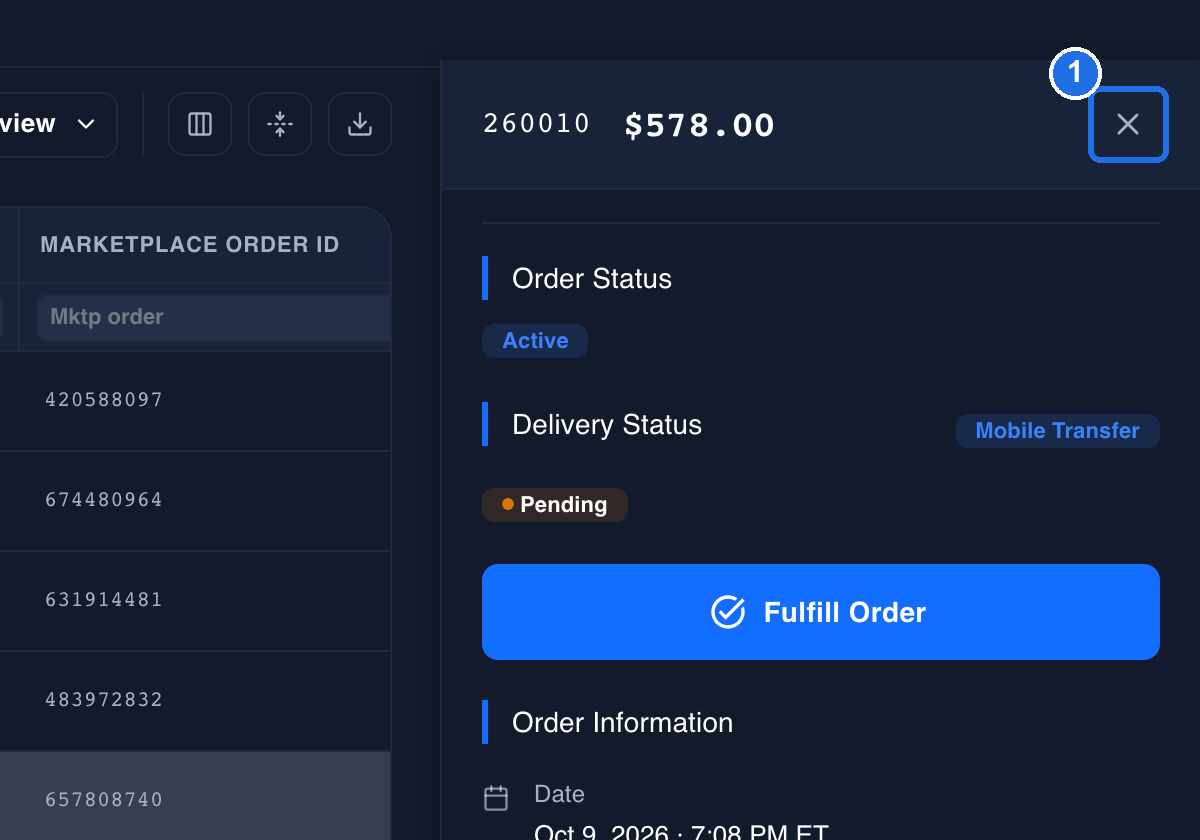Screen dimensions: 1200x840
Task: Click the Pending delivery status badge
Action: pos(555,505)
